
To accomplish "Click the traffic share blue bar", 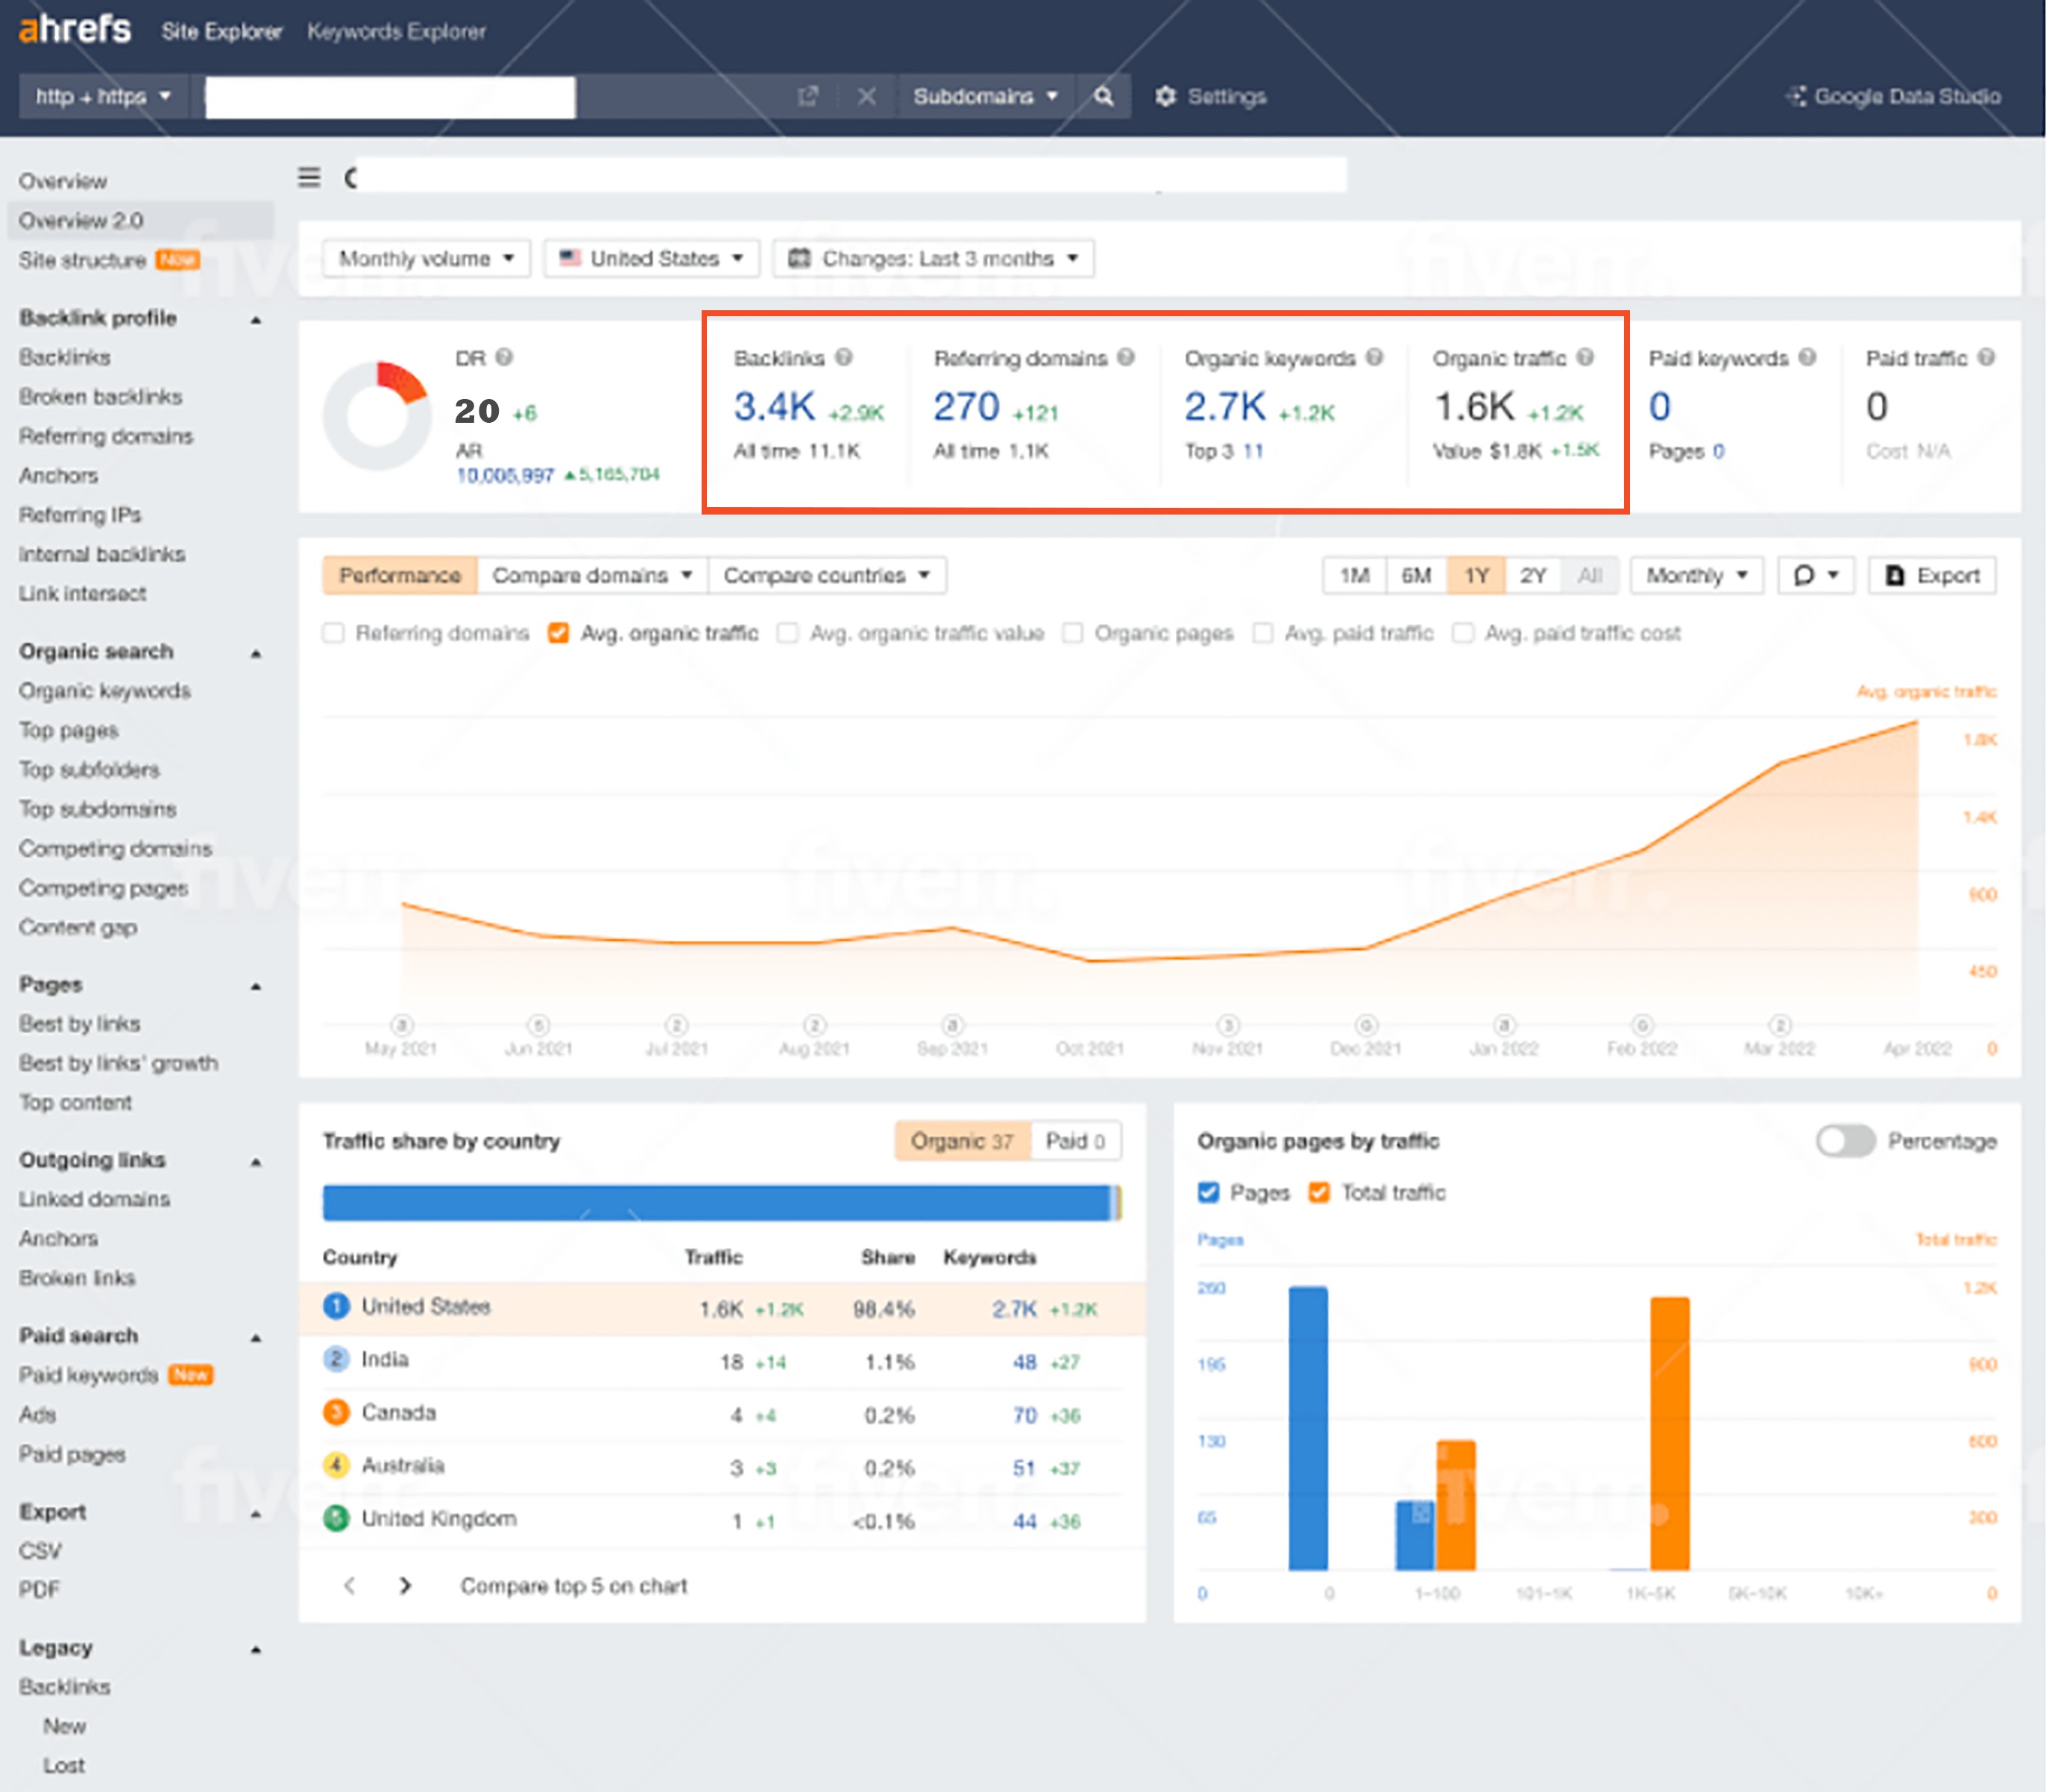I will click(x=717, y=1202).
